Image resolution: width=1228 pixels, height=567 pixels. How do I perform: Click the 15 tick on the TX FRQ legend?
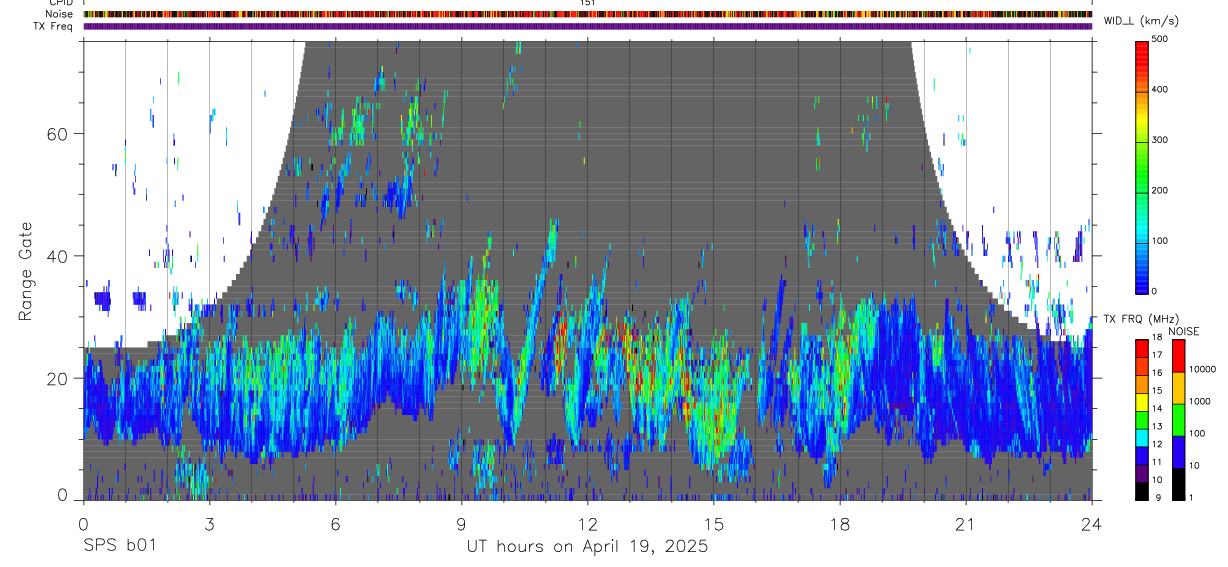[x=1157, y=391]
